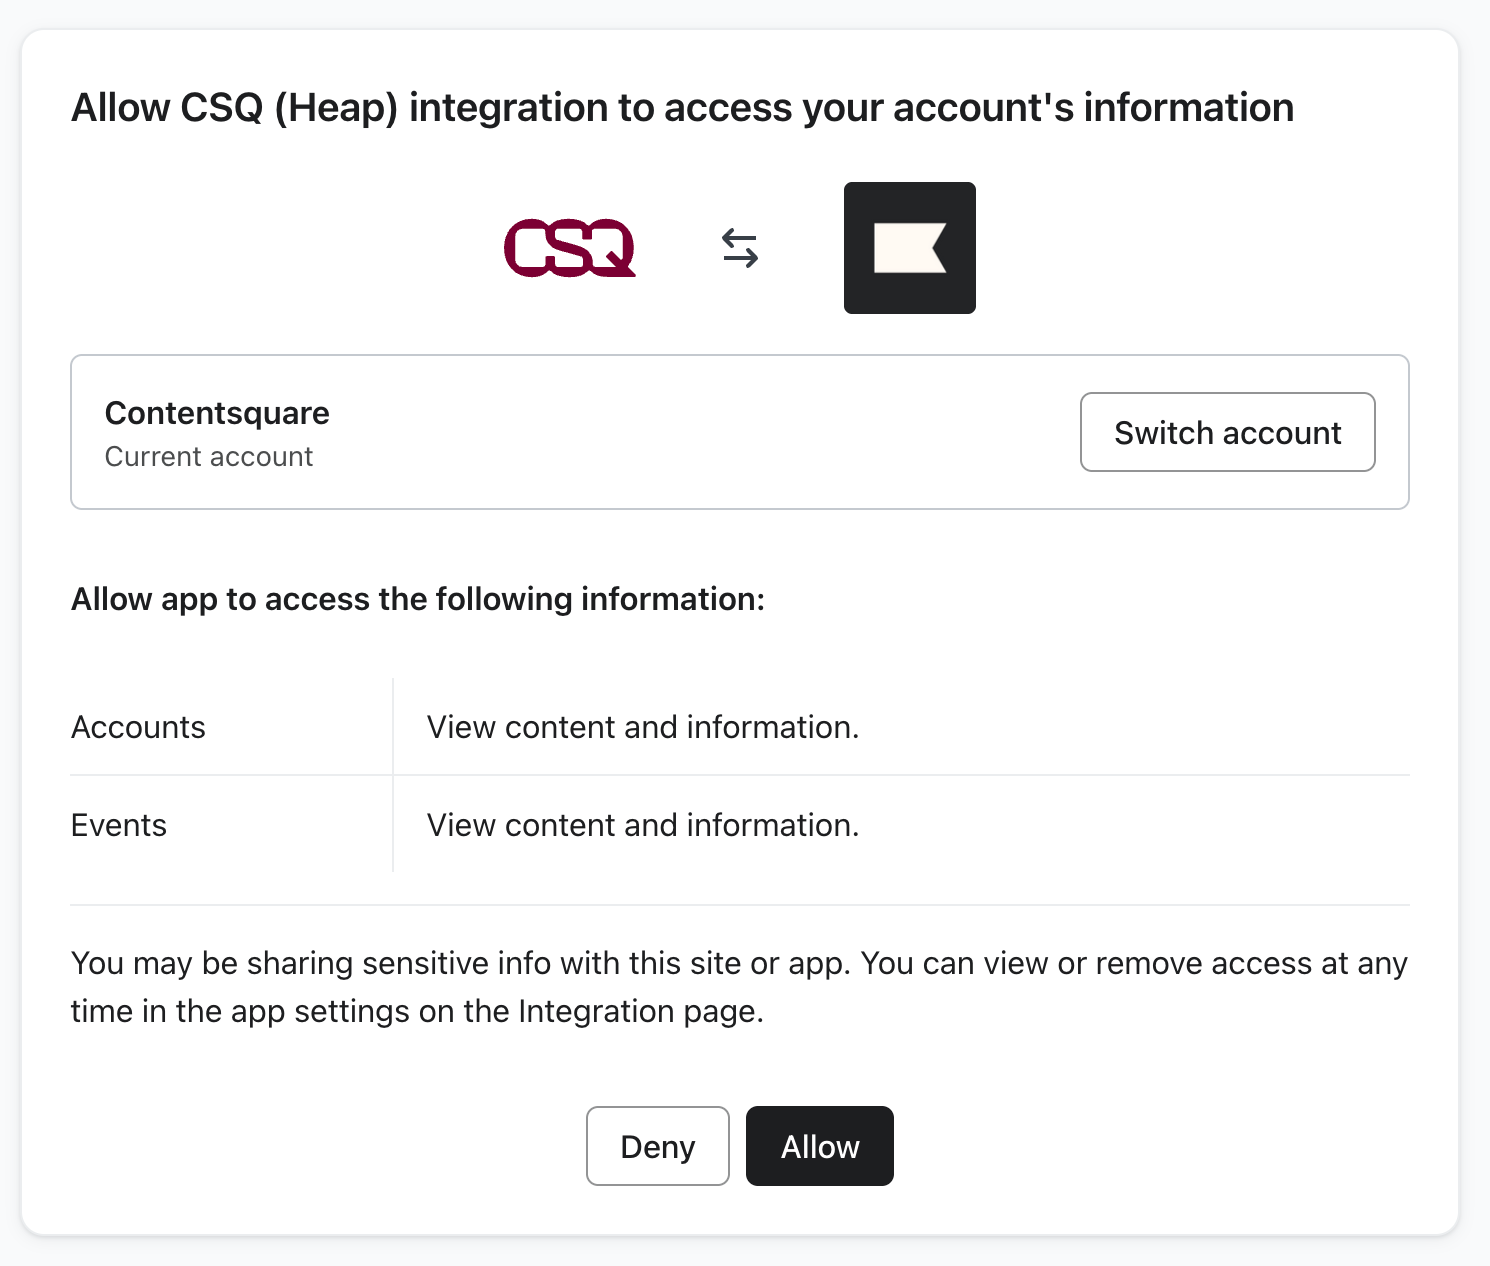Click the Deny button
The width and height of the screenshot is (1490, 1266).
(657, 1146)
